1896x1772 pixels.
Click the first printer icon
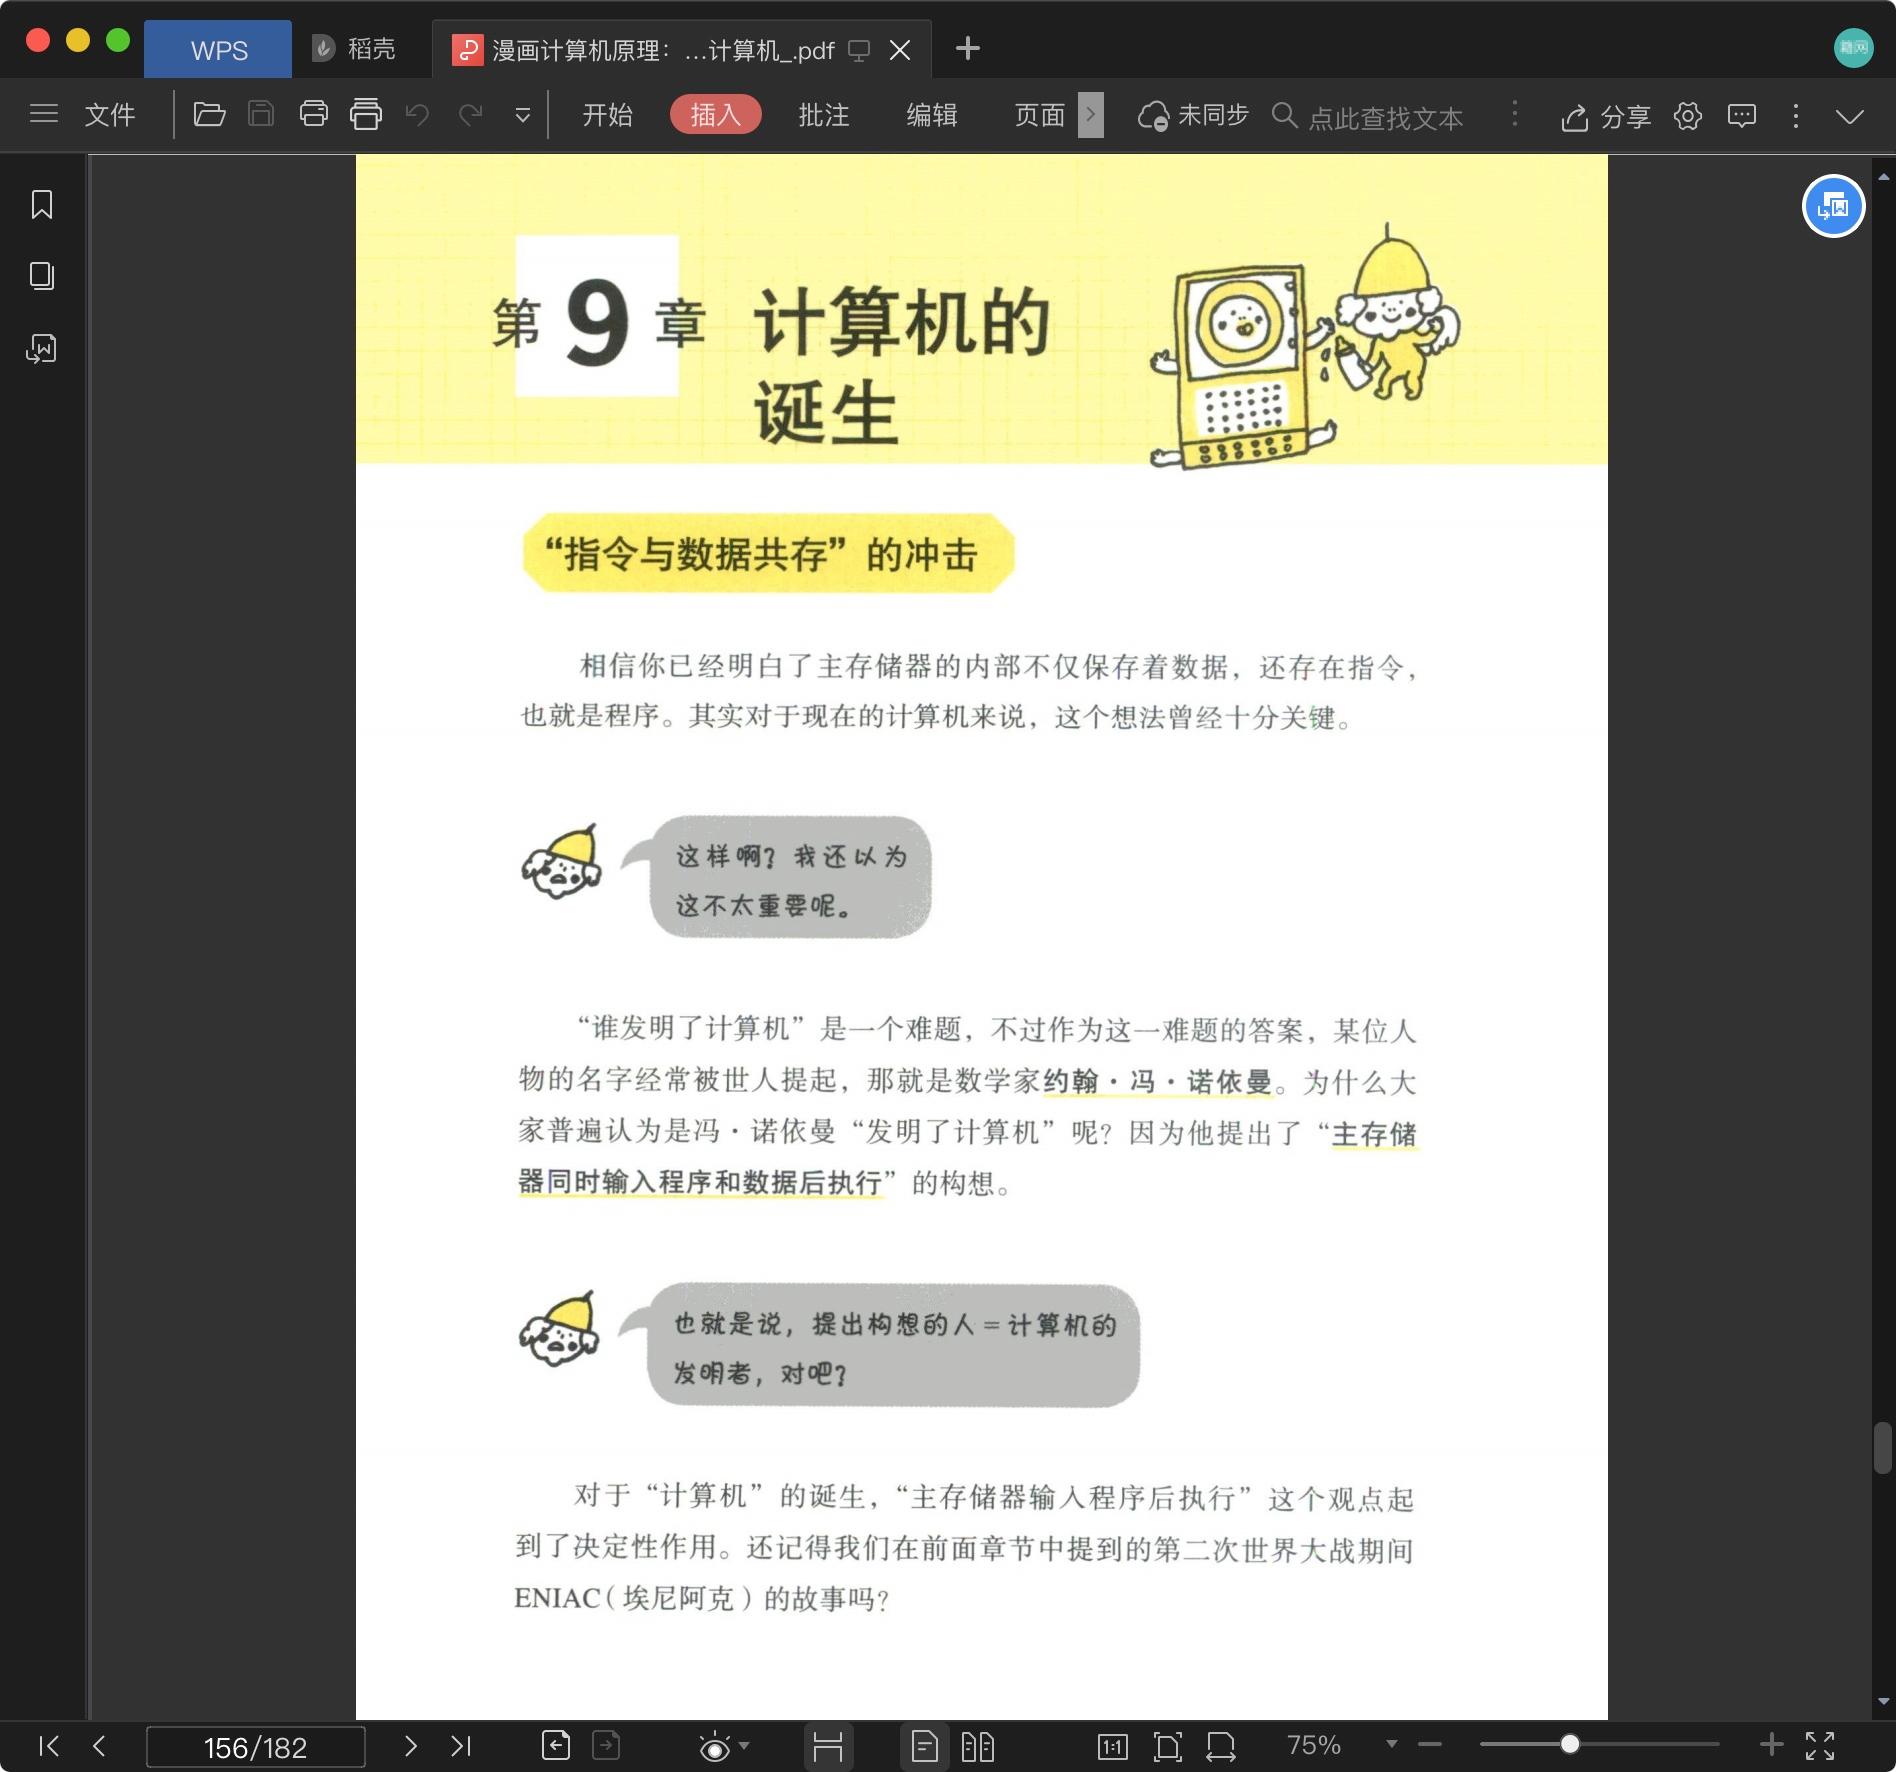click(x=314, y=114)
